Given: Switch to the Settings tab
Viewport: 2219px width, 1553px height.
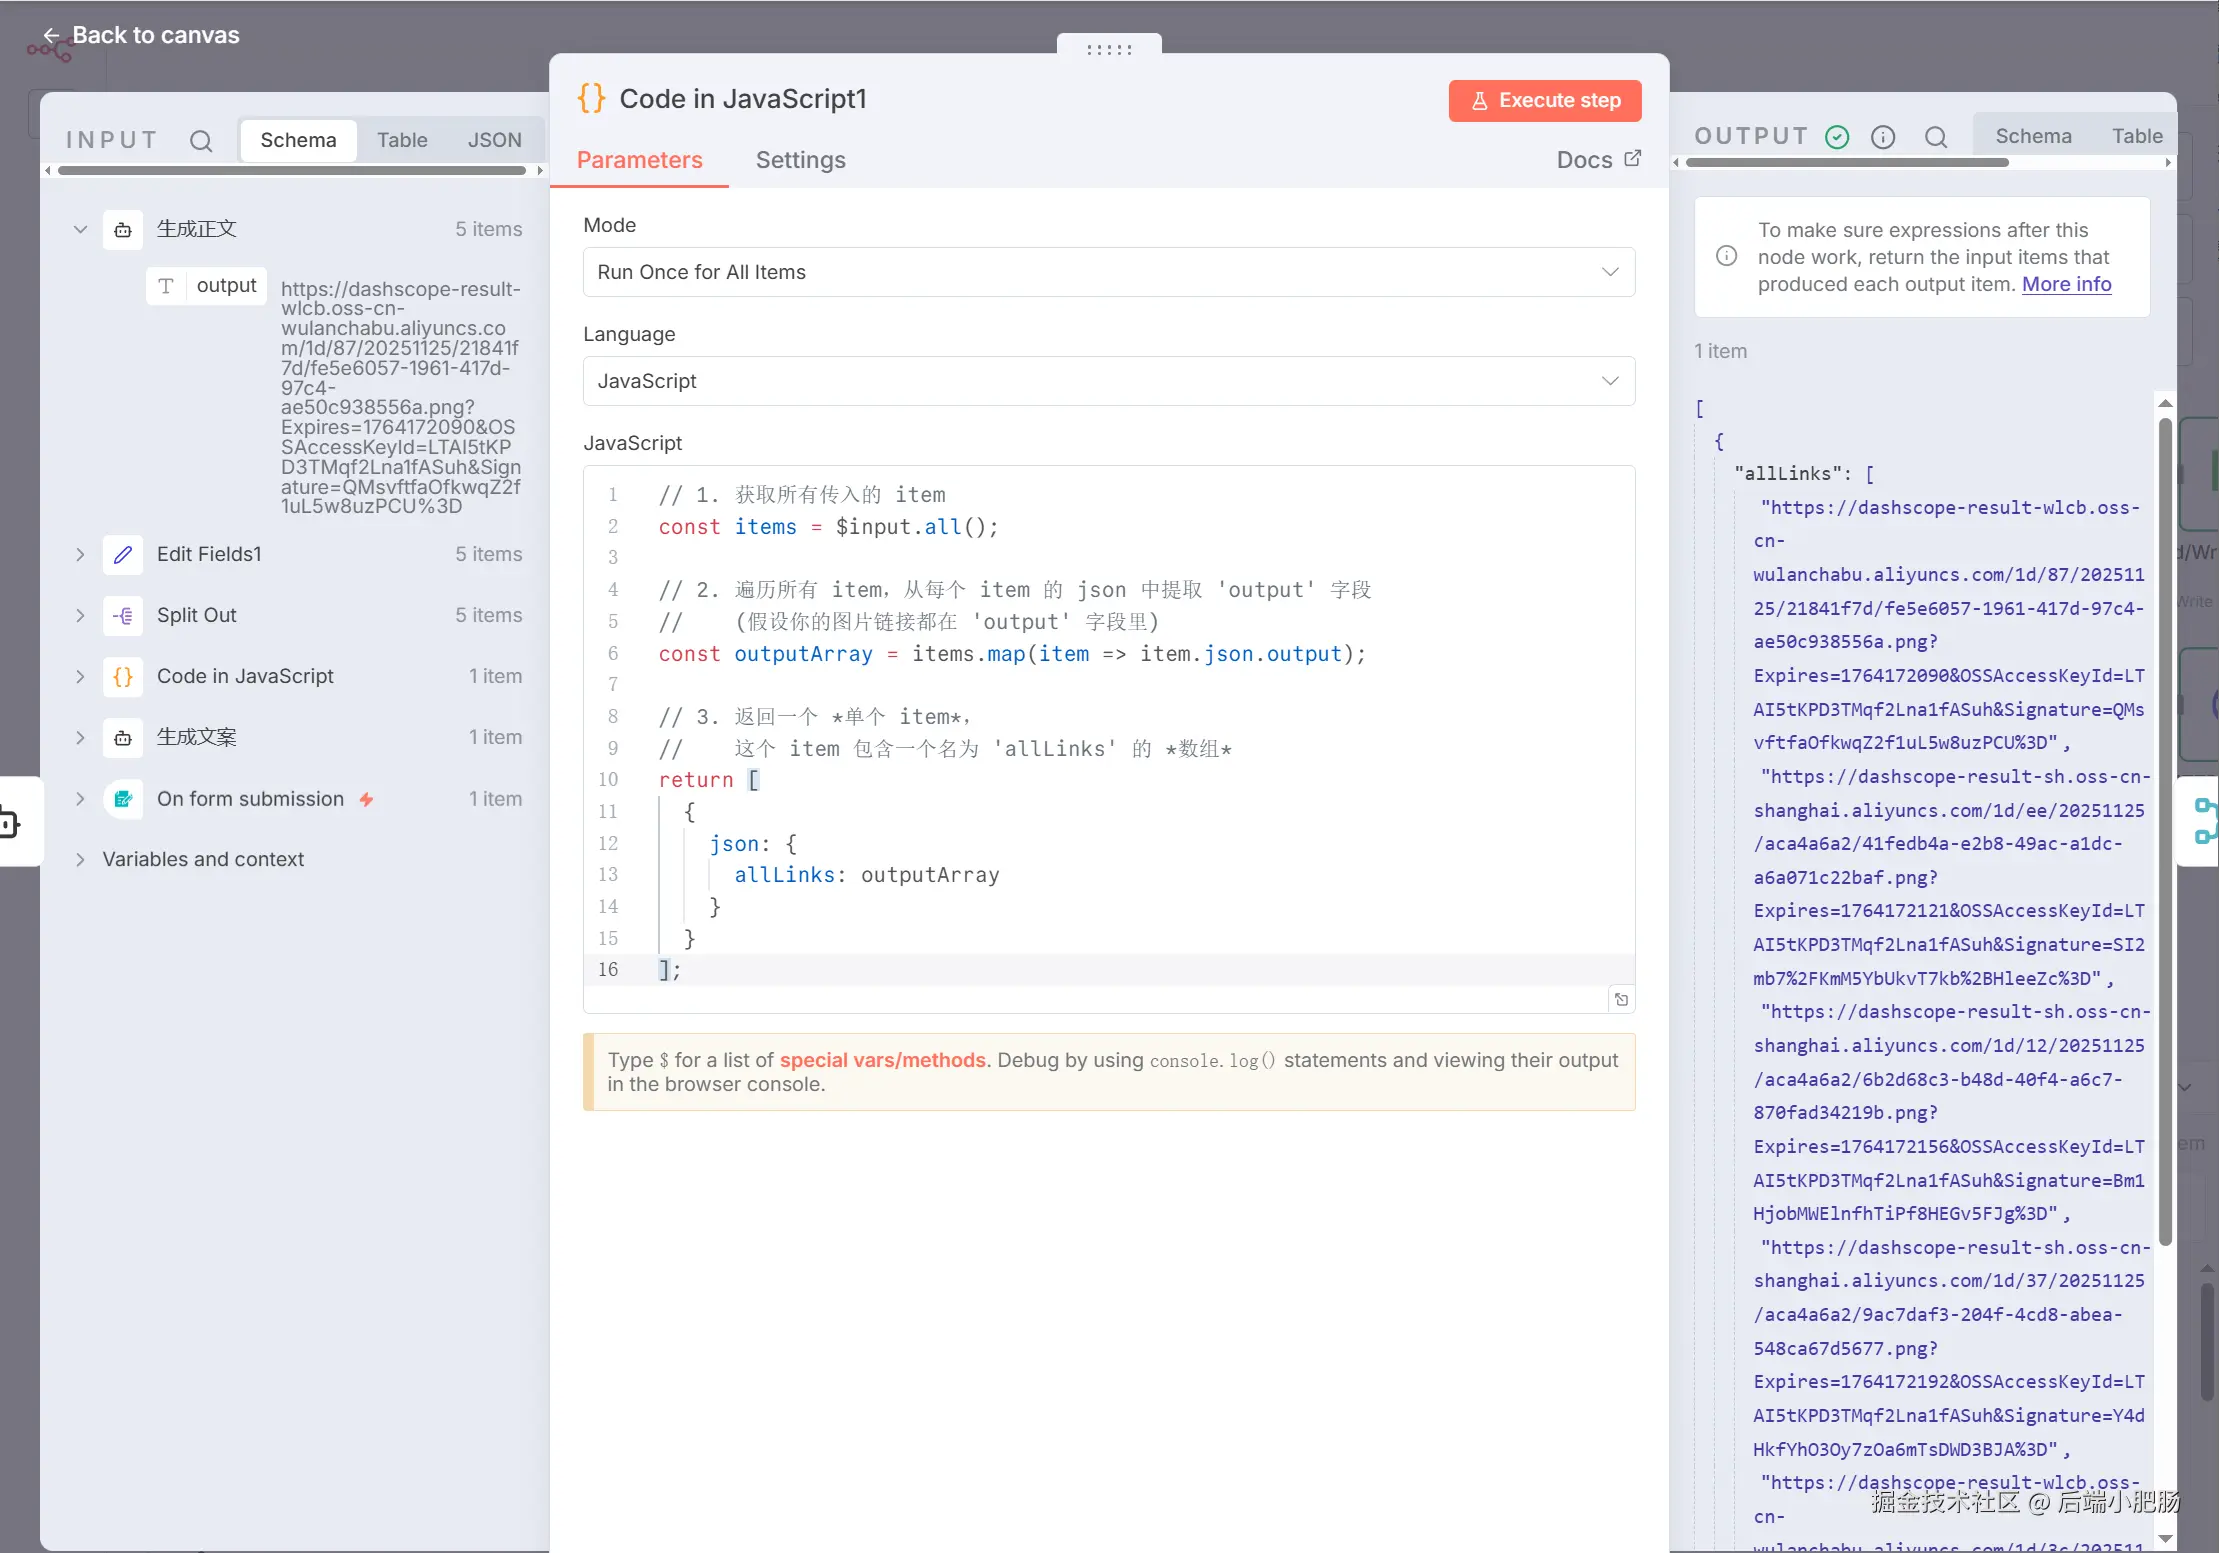Looking at the screenshot, I should pyautogui.click(x=800, y=160).
